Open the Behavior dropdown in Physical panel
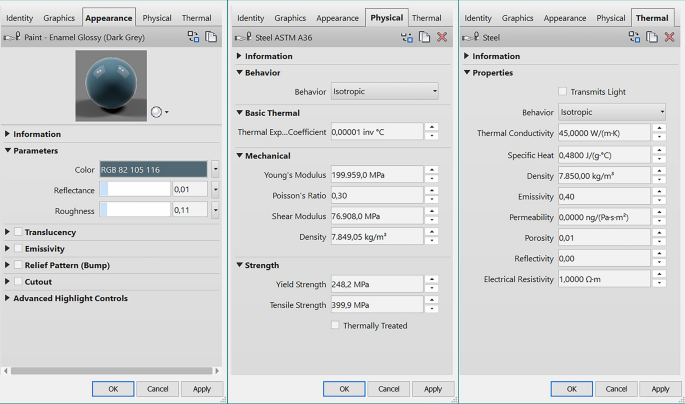The image size is (685, 404). (384, 92)
